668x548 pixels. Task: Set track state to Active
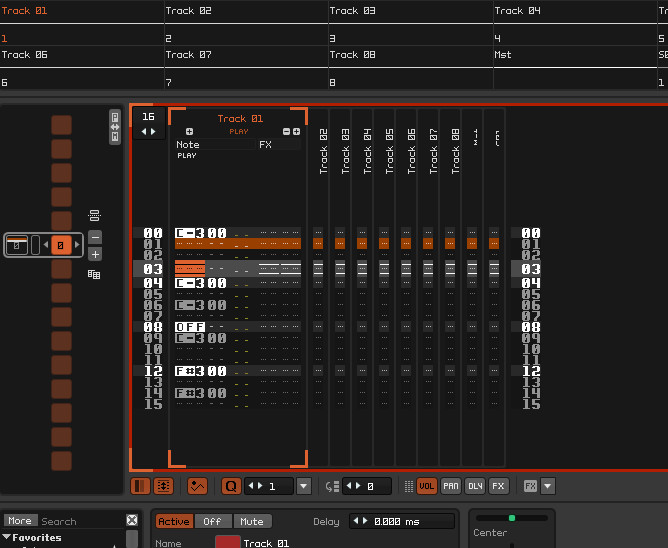click(174, 522)
